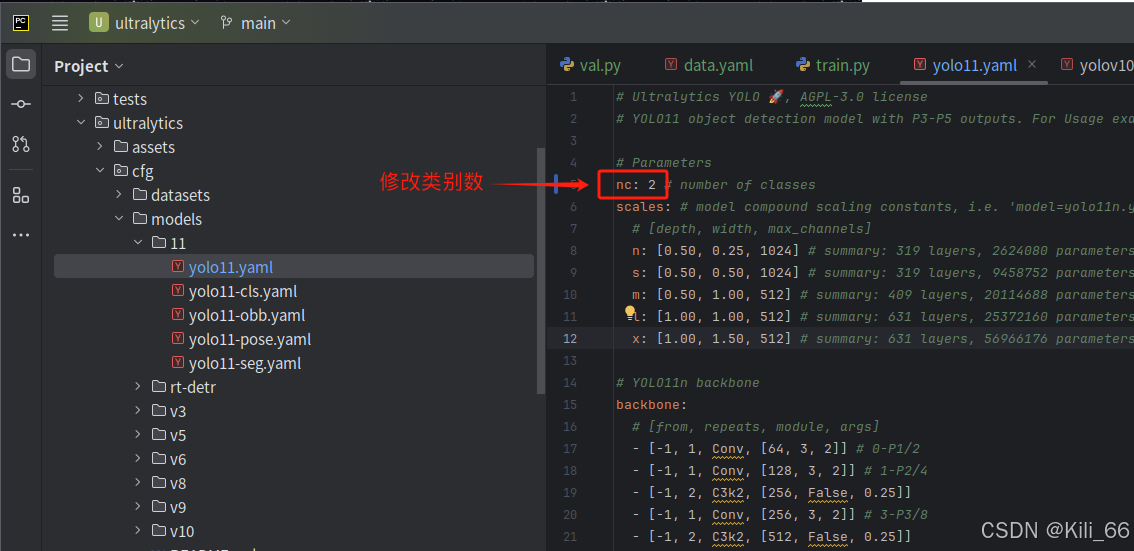Collapse the ultralytics folder

tap(81, 123)
